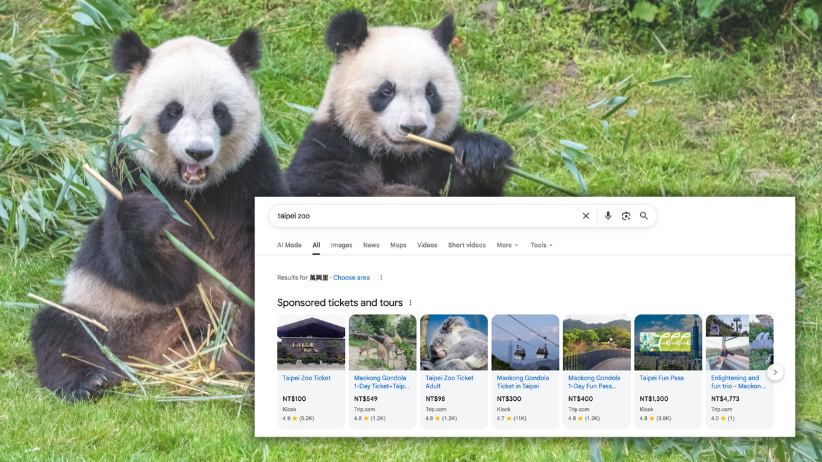This screenshot has width=822, height=462.
Task: Clear the search box with the X icon
Action: [586, 216]
